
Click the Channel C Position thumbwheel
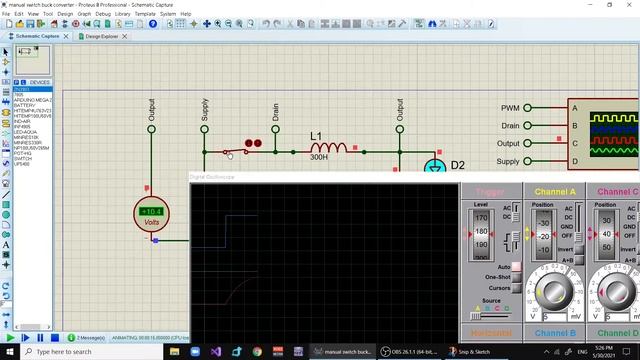tap(607, 236)
